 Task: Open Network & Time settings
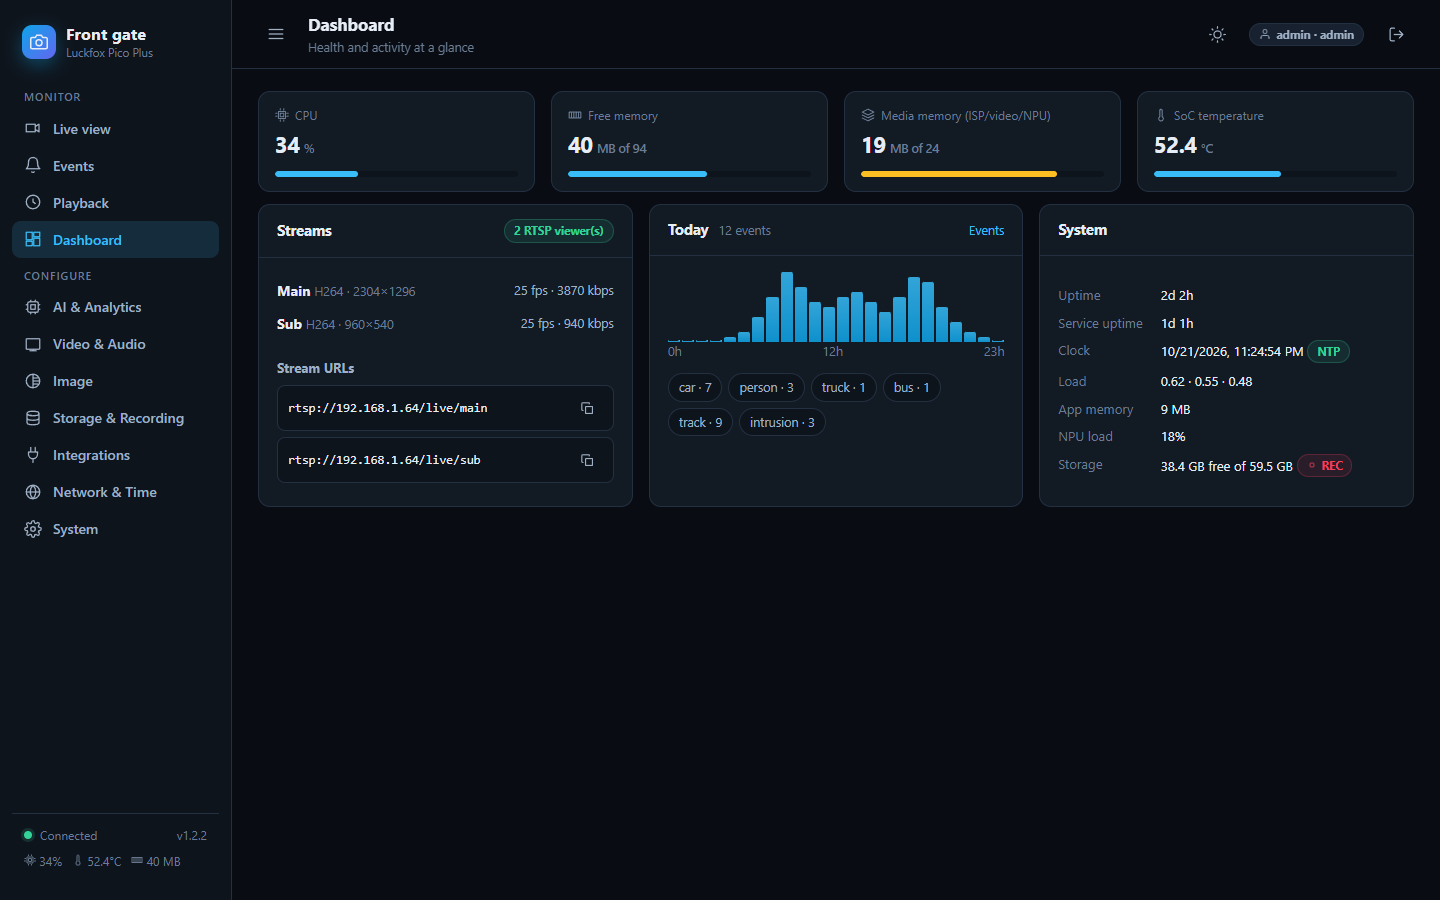coord(115,492)
